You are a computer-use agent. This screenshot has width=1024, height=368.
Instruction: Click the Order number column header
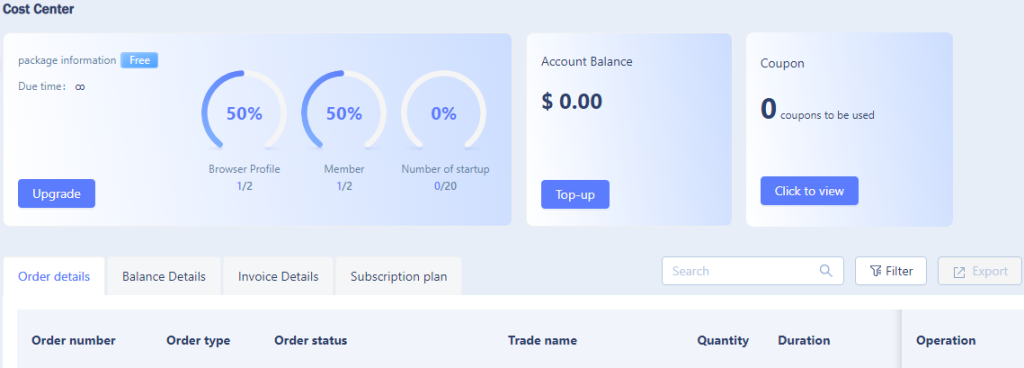tap(74, 341)
